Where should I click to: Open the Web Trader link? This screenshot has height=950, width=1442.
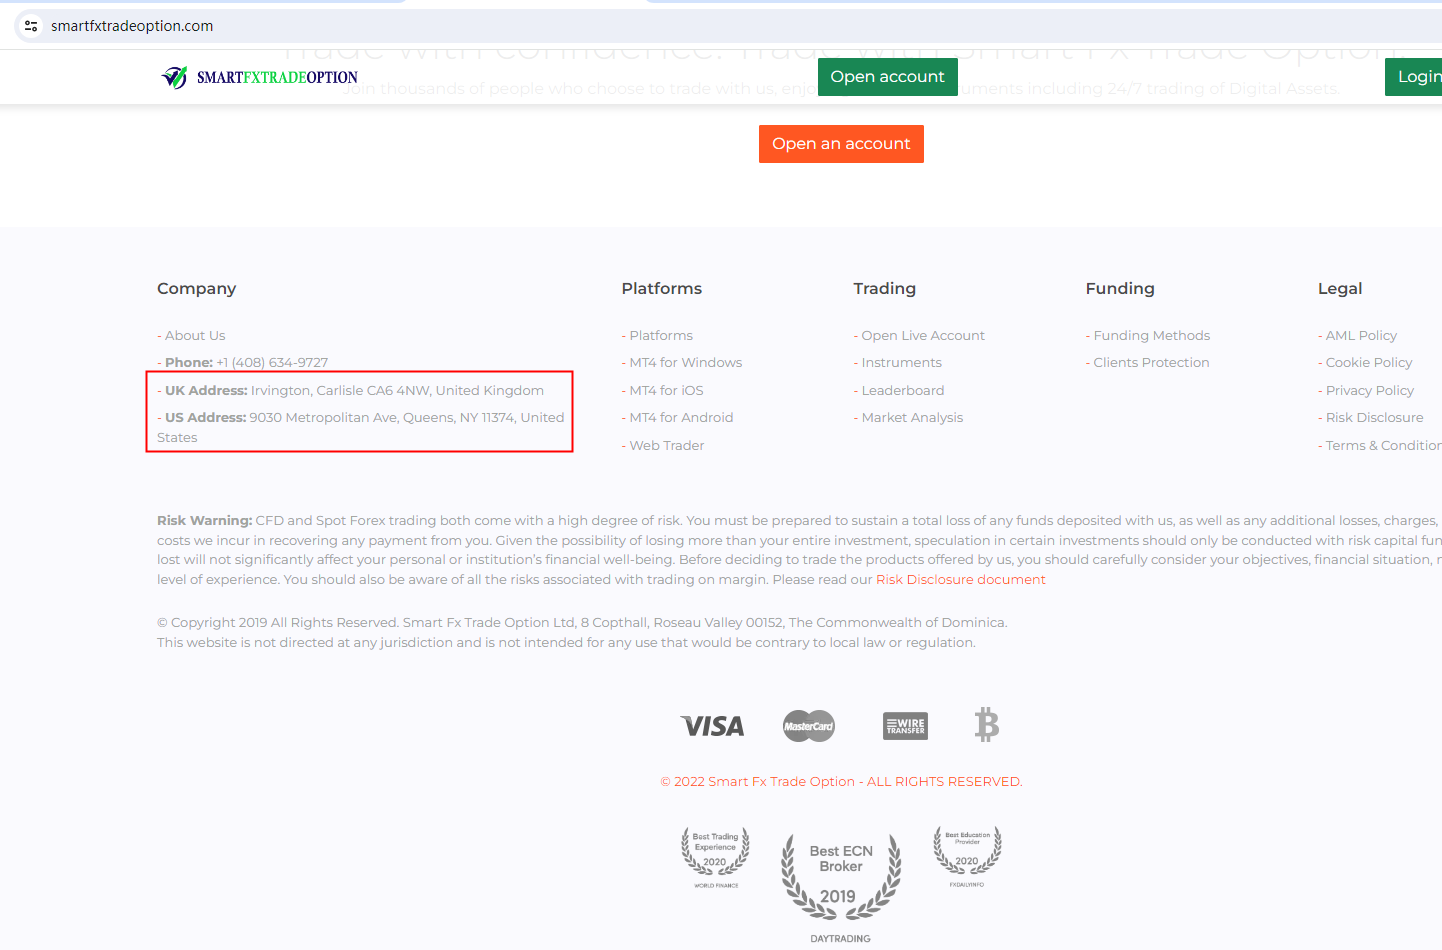666,446
